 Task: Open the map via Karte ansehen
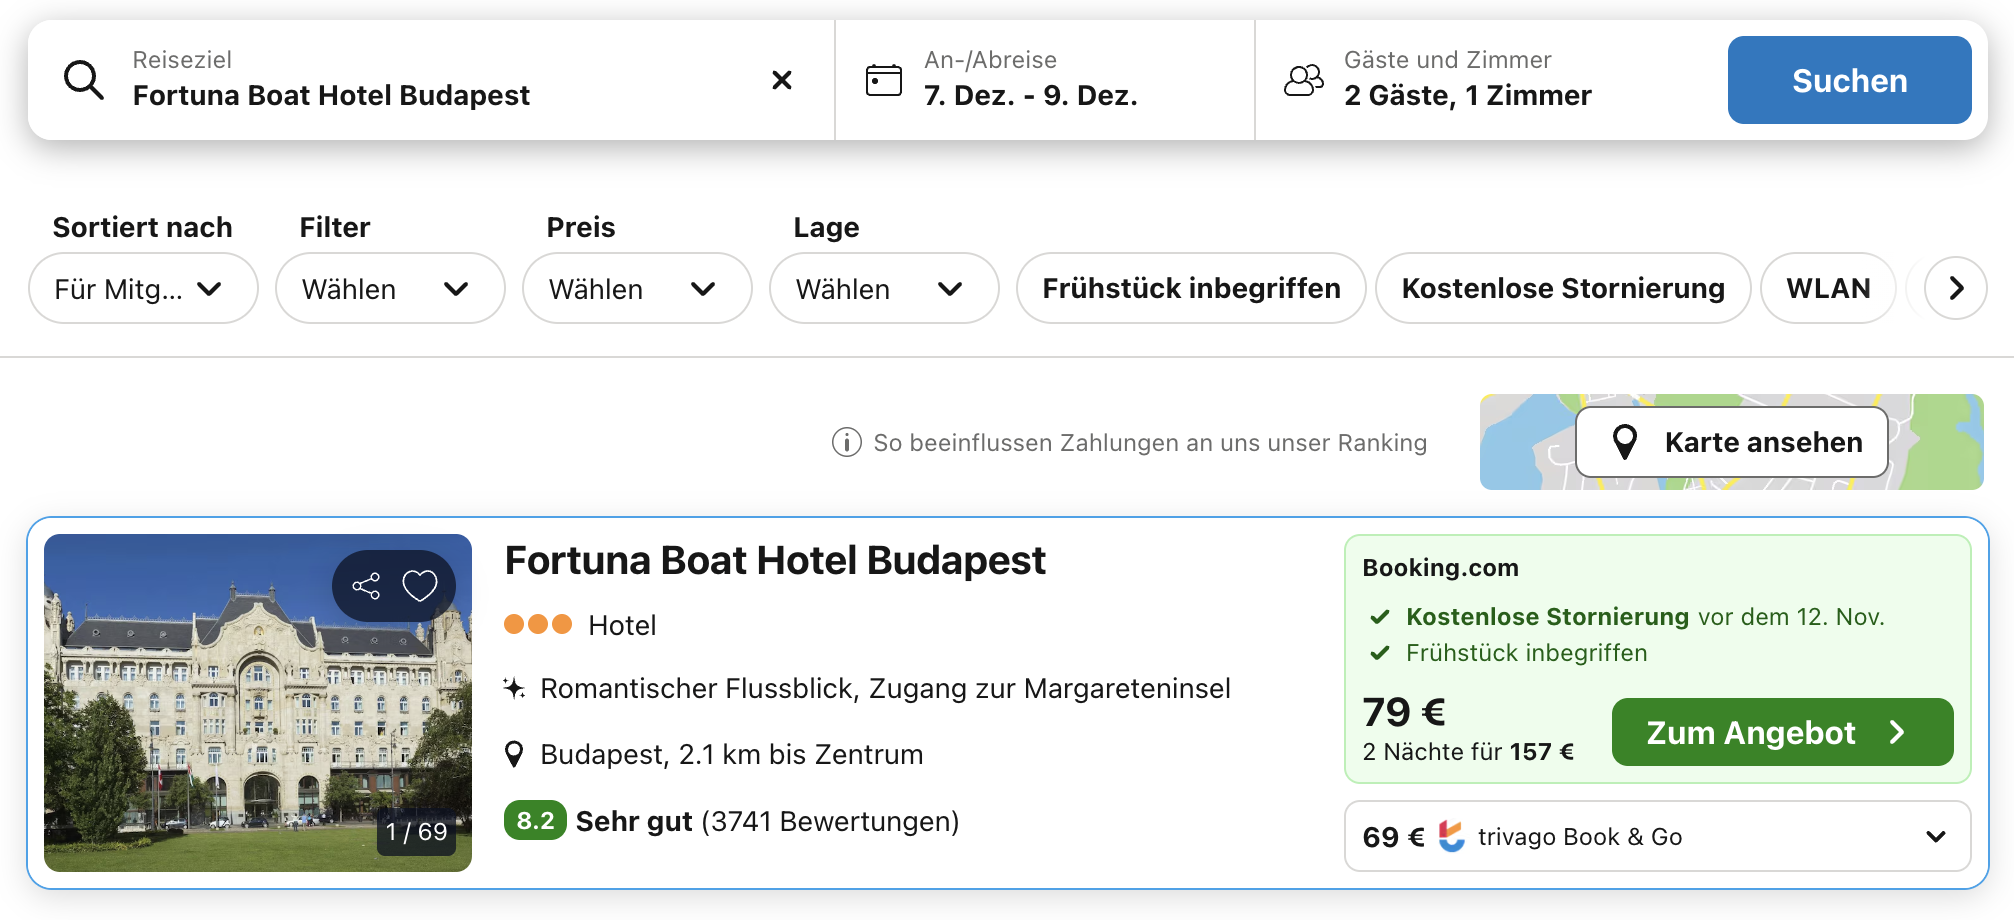(x=1731, y=442)
